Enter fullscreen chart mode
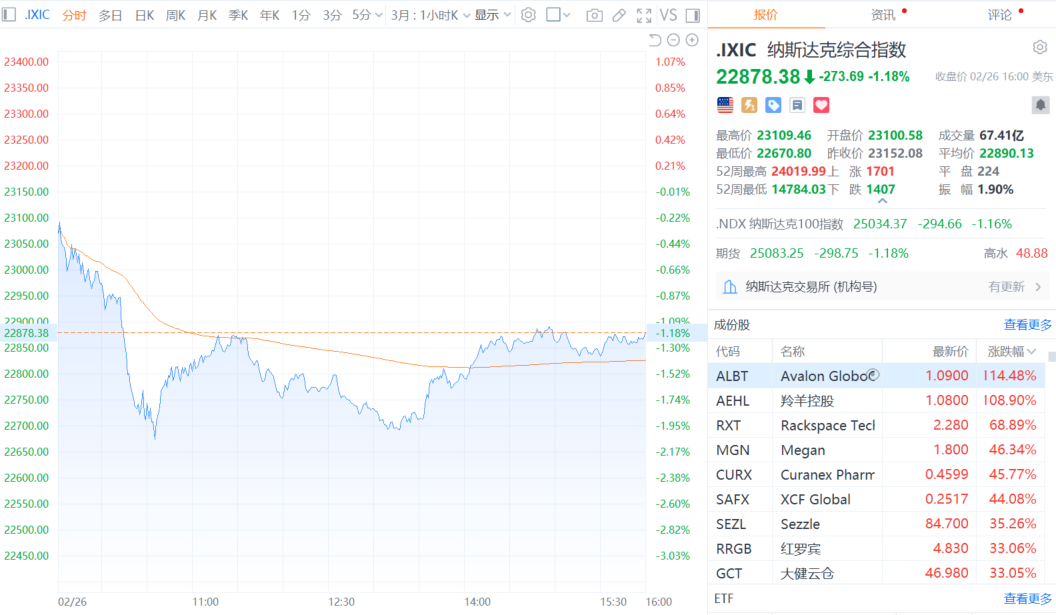Viewport: 1056px width, 615px height. [x=642, y=15]
